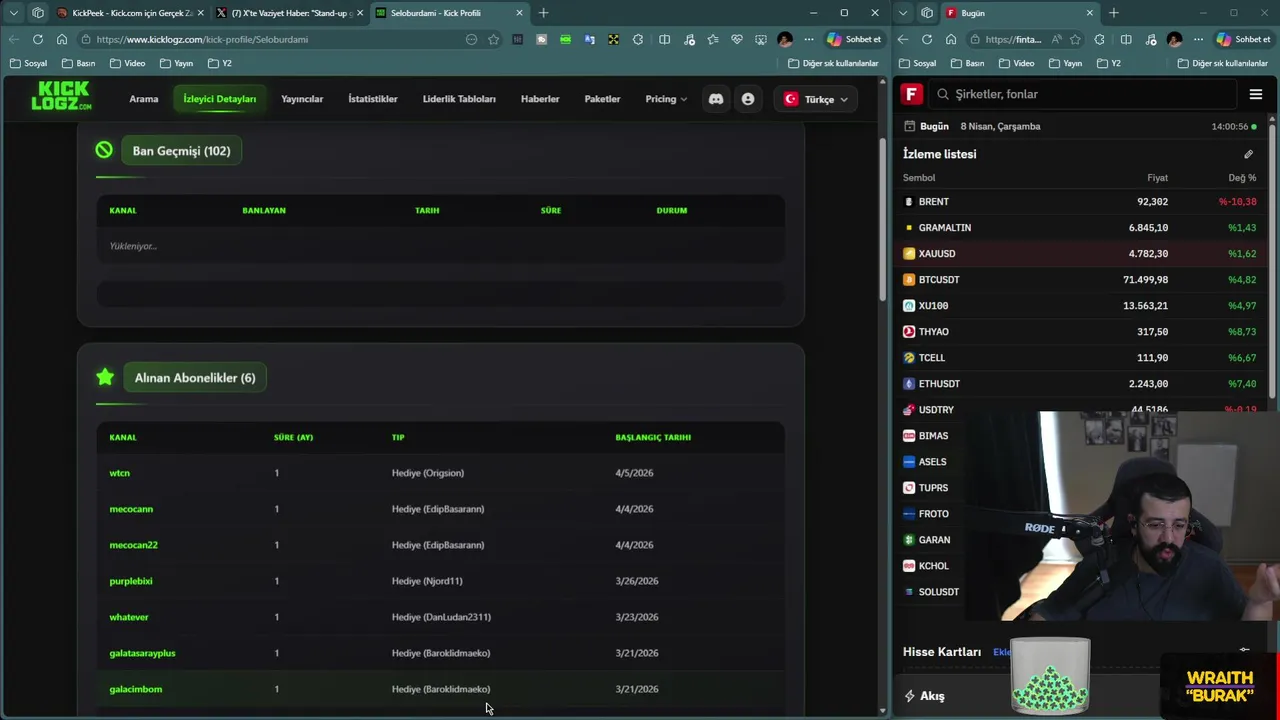Select the BTCUSDT watchlist row
Screen dimensions: 1280x720
[1080, 279]
